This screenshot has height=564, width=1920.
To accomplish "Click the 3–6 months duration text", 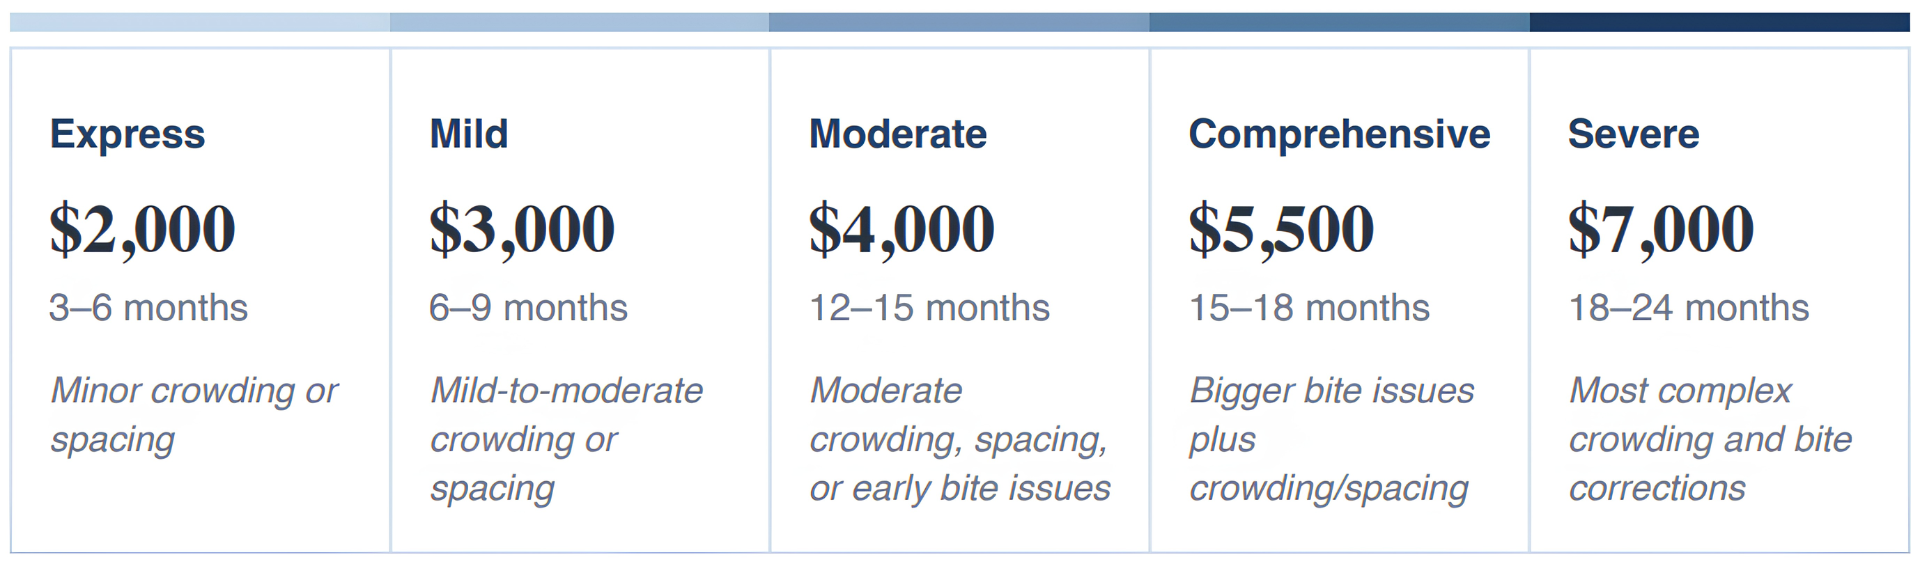I will tap(148, 308).
